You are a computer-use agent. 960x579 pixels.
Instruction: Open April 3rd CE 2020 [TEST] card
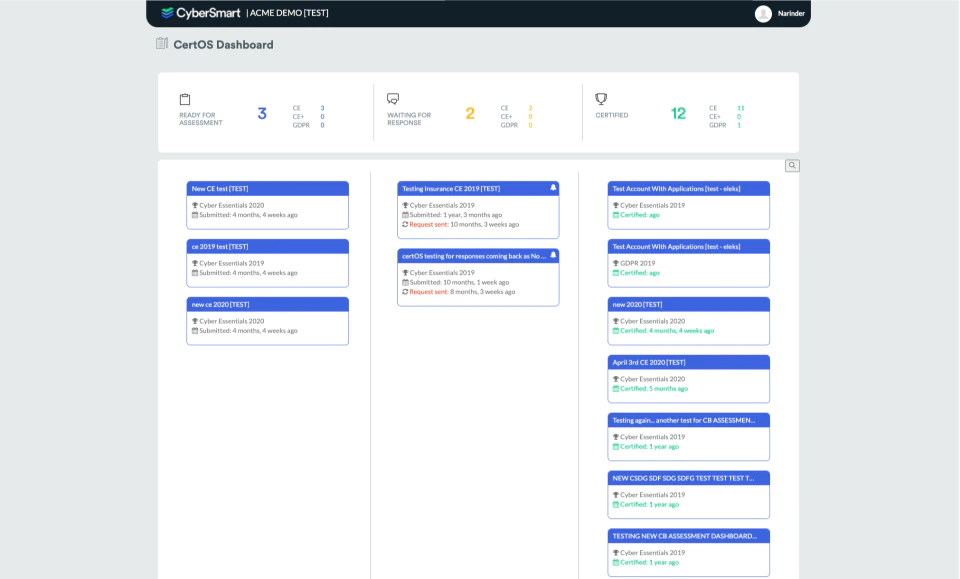(x=689, y=379)
